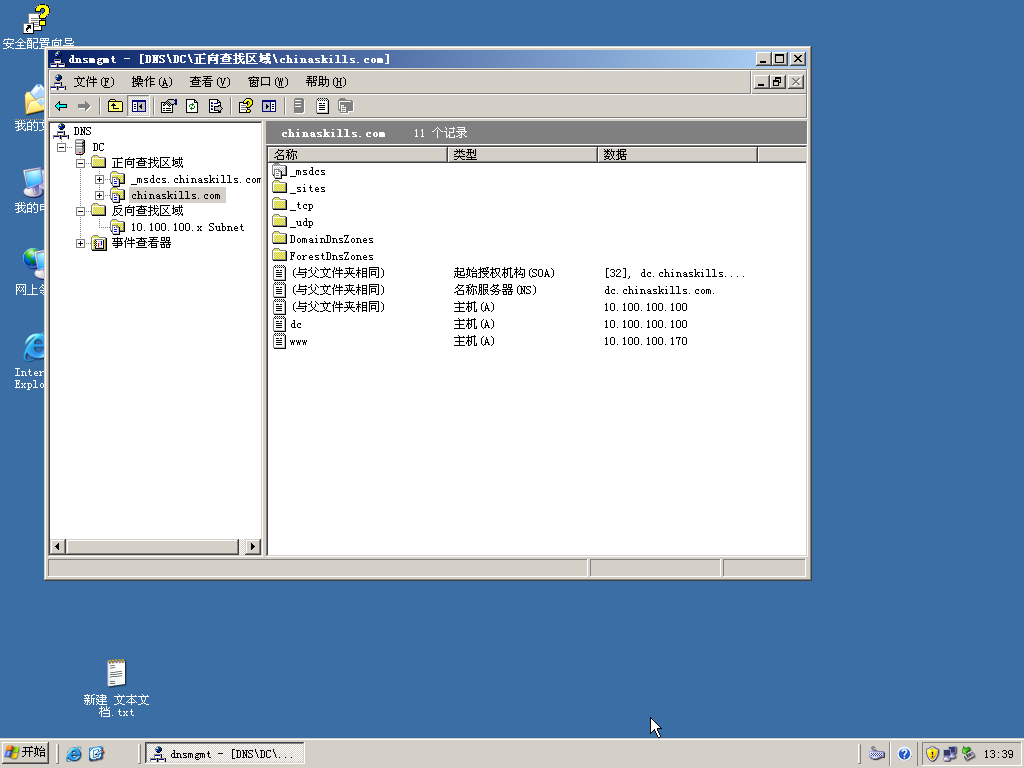Select _msdcs.chinaskills.com zone in tree

pyautogui.click(x=195, y=179)
